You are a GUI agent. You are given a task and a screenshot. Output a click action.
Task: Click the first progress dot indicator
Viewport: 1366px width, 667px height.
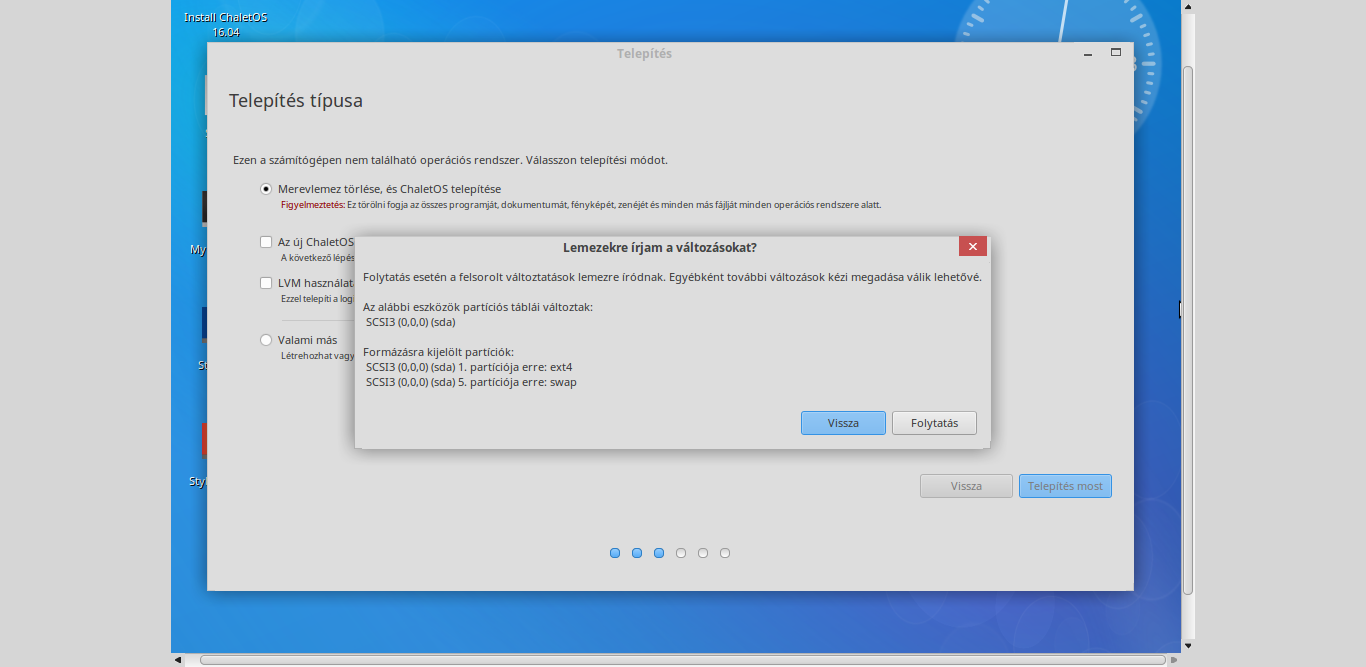point(615,553)
